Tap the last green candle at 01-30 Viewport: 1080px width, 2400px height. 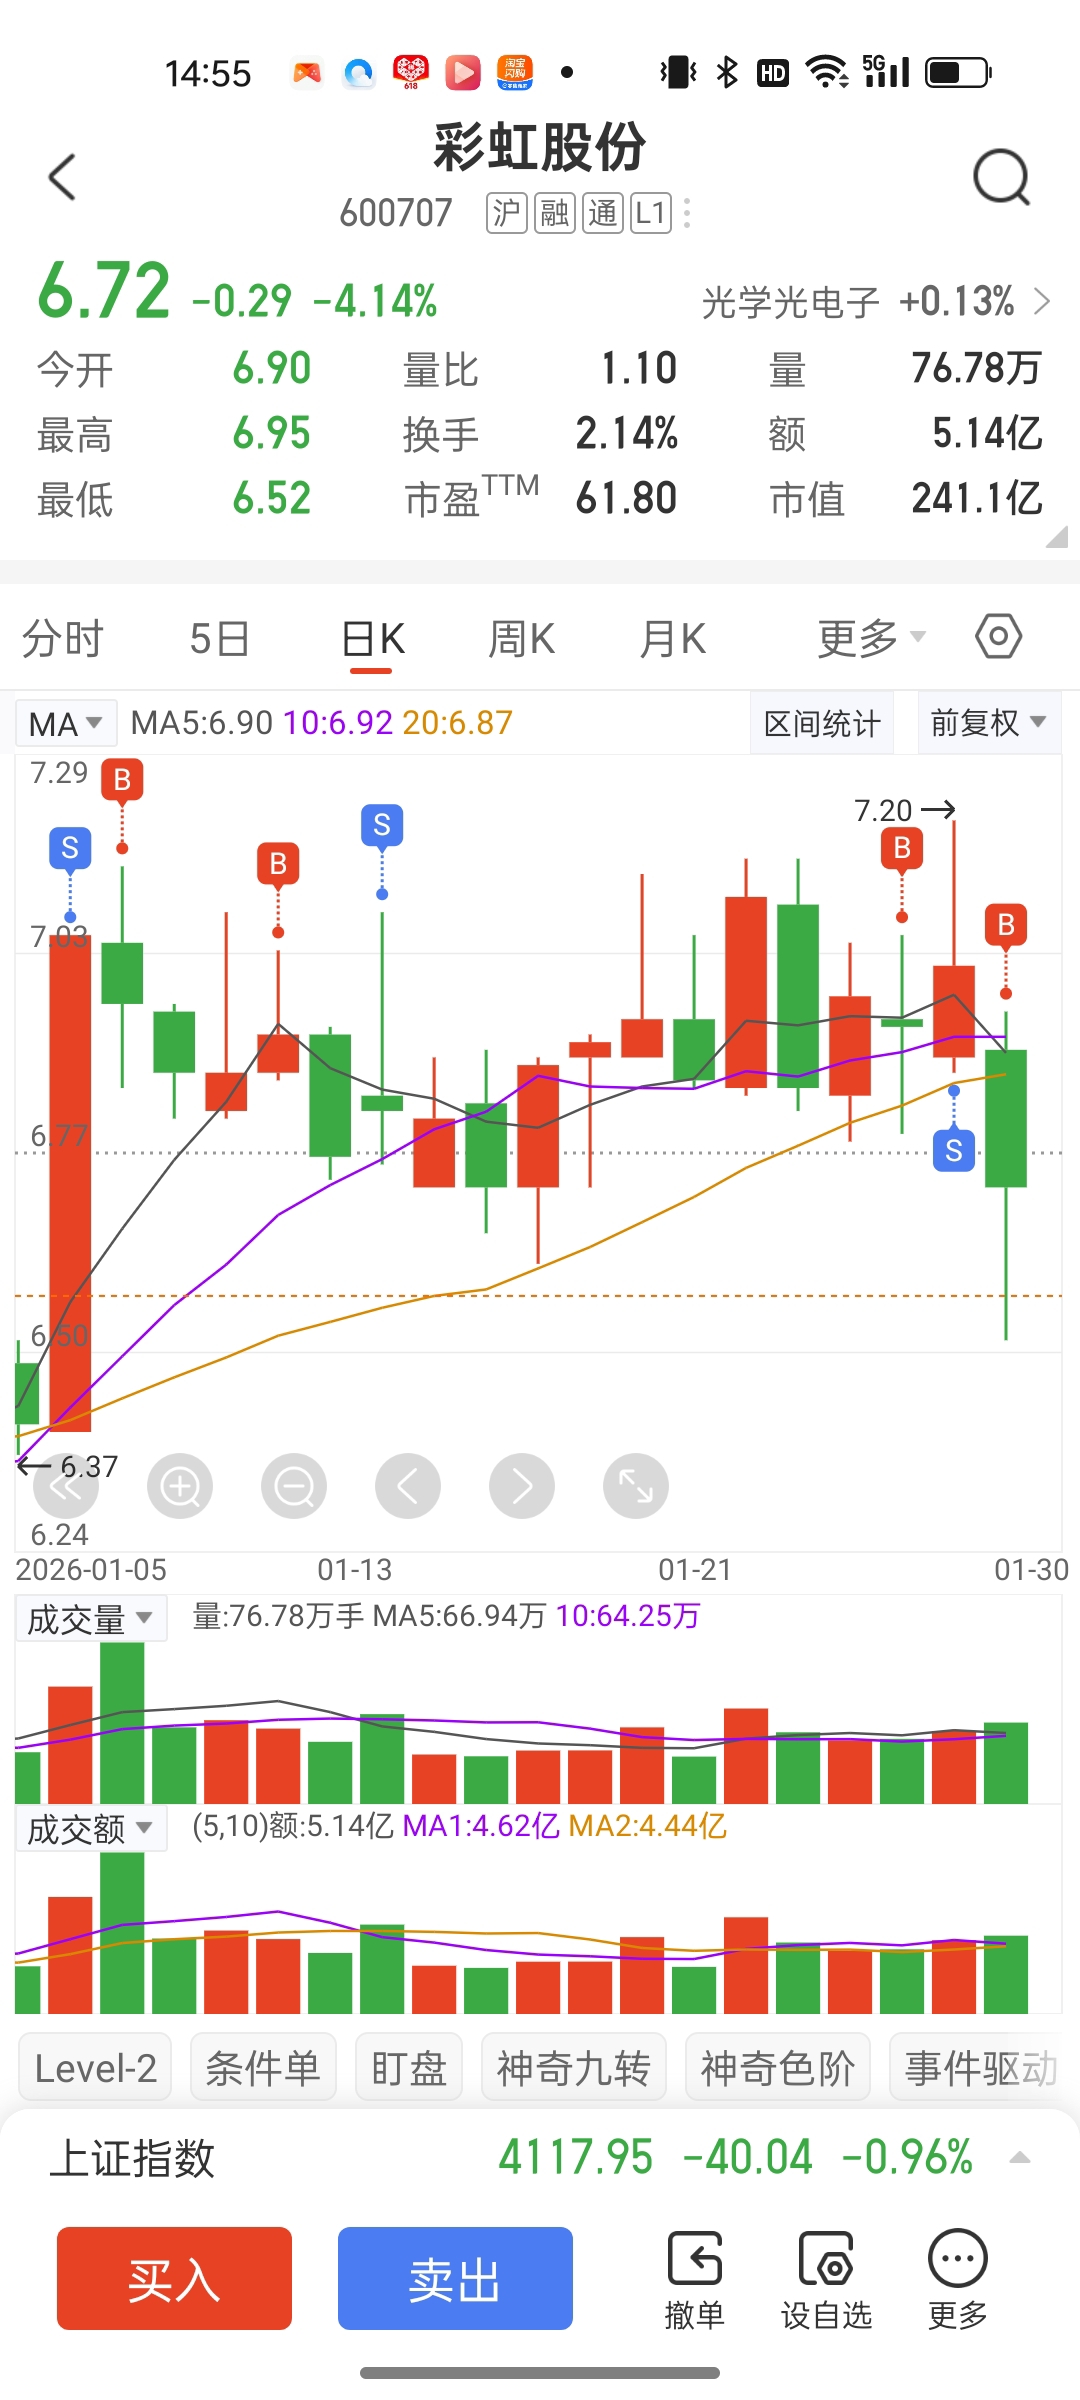[x=1006, y=1118]
